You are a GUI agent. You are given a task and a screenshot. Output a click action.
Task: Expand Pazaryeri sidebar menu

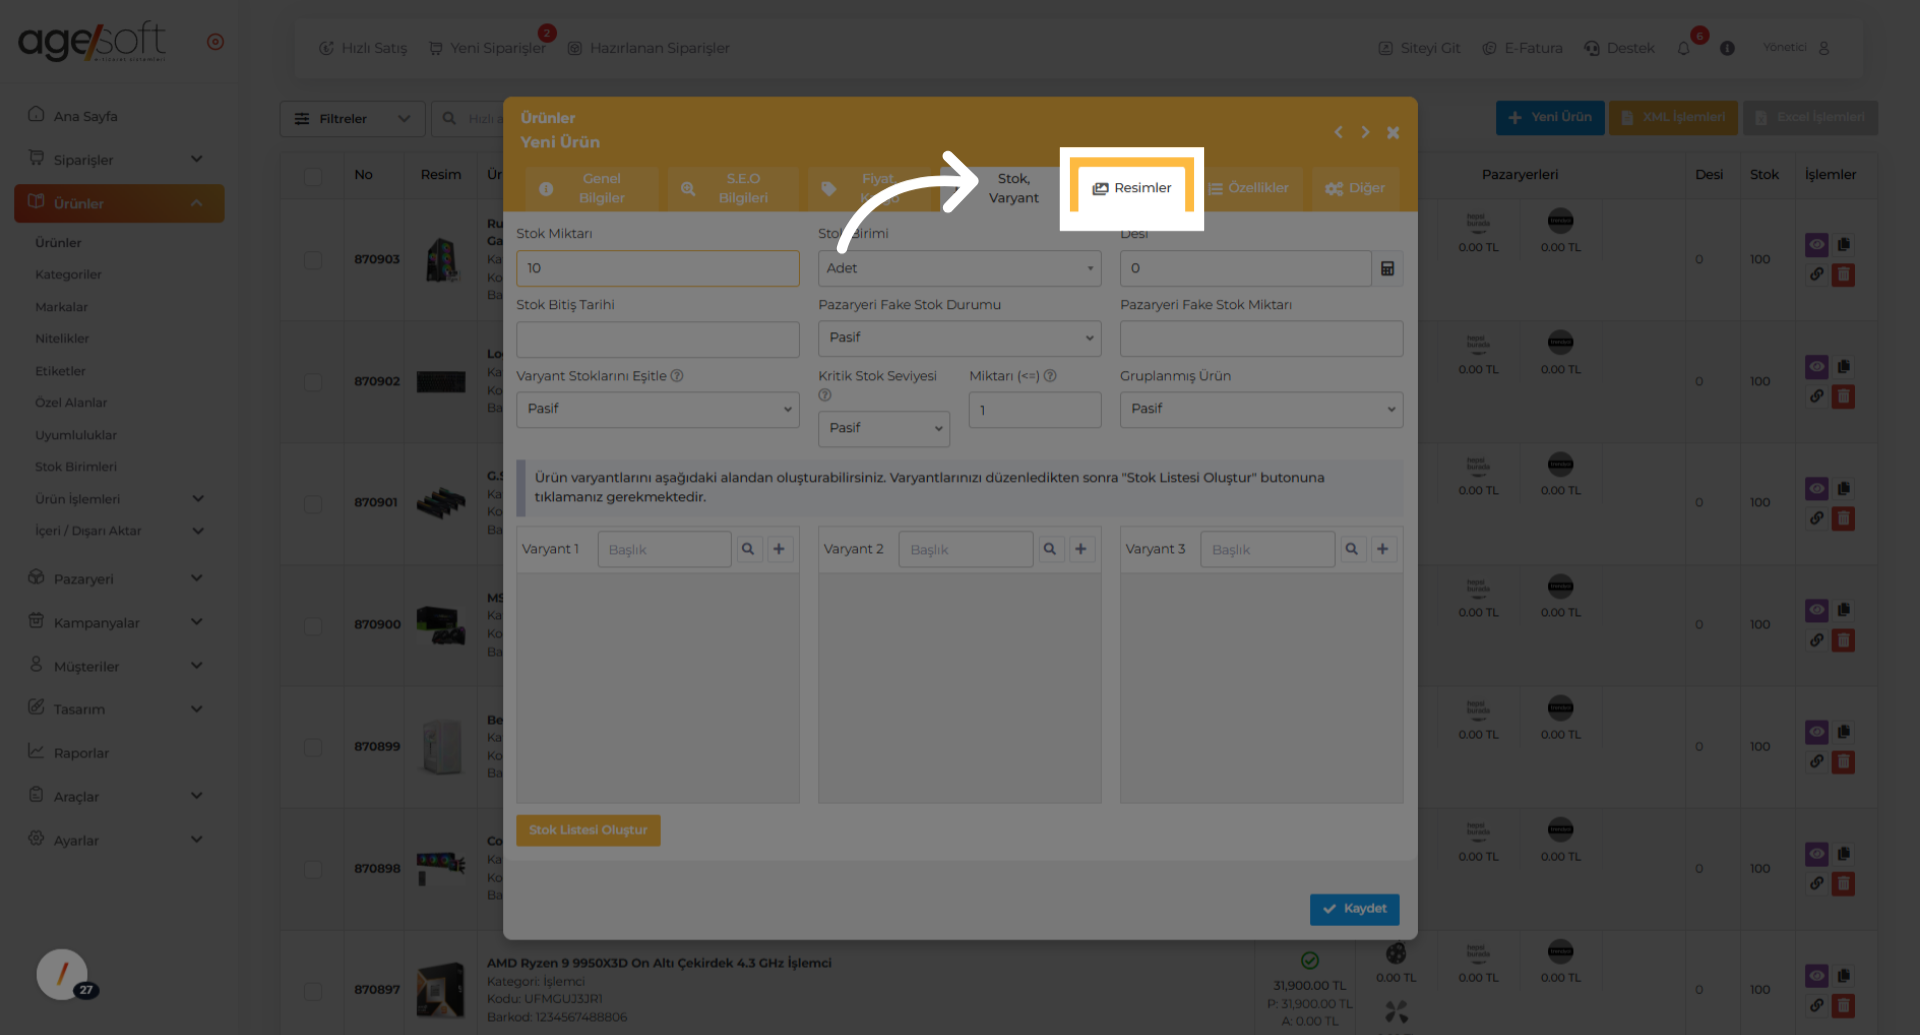119,578
